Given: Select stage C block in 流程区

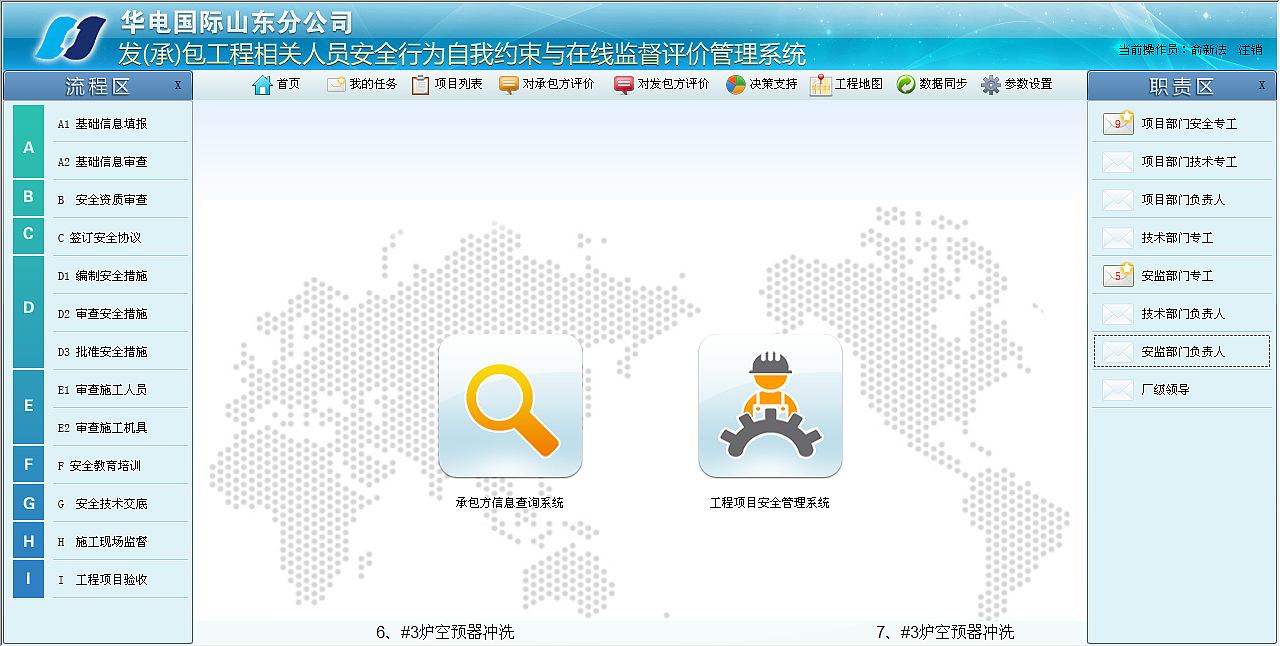Looking at the screenshot, I should [x=29, y=235].
